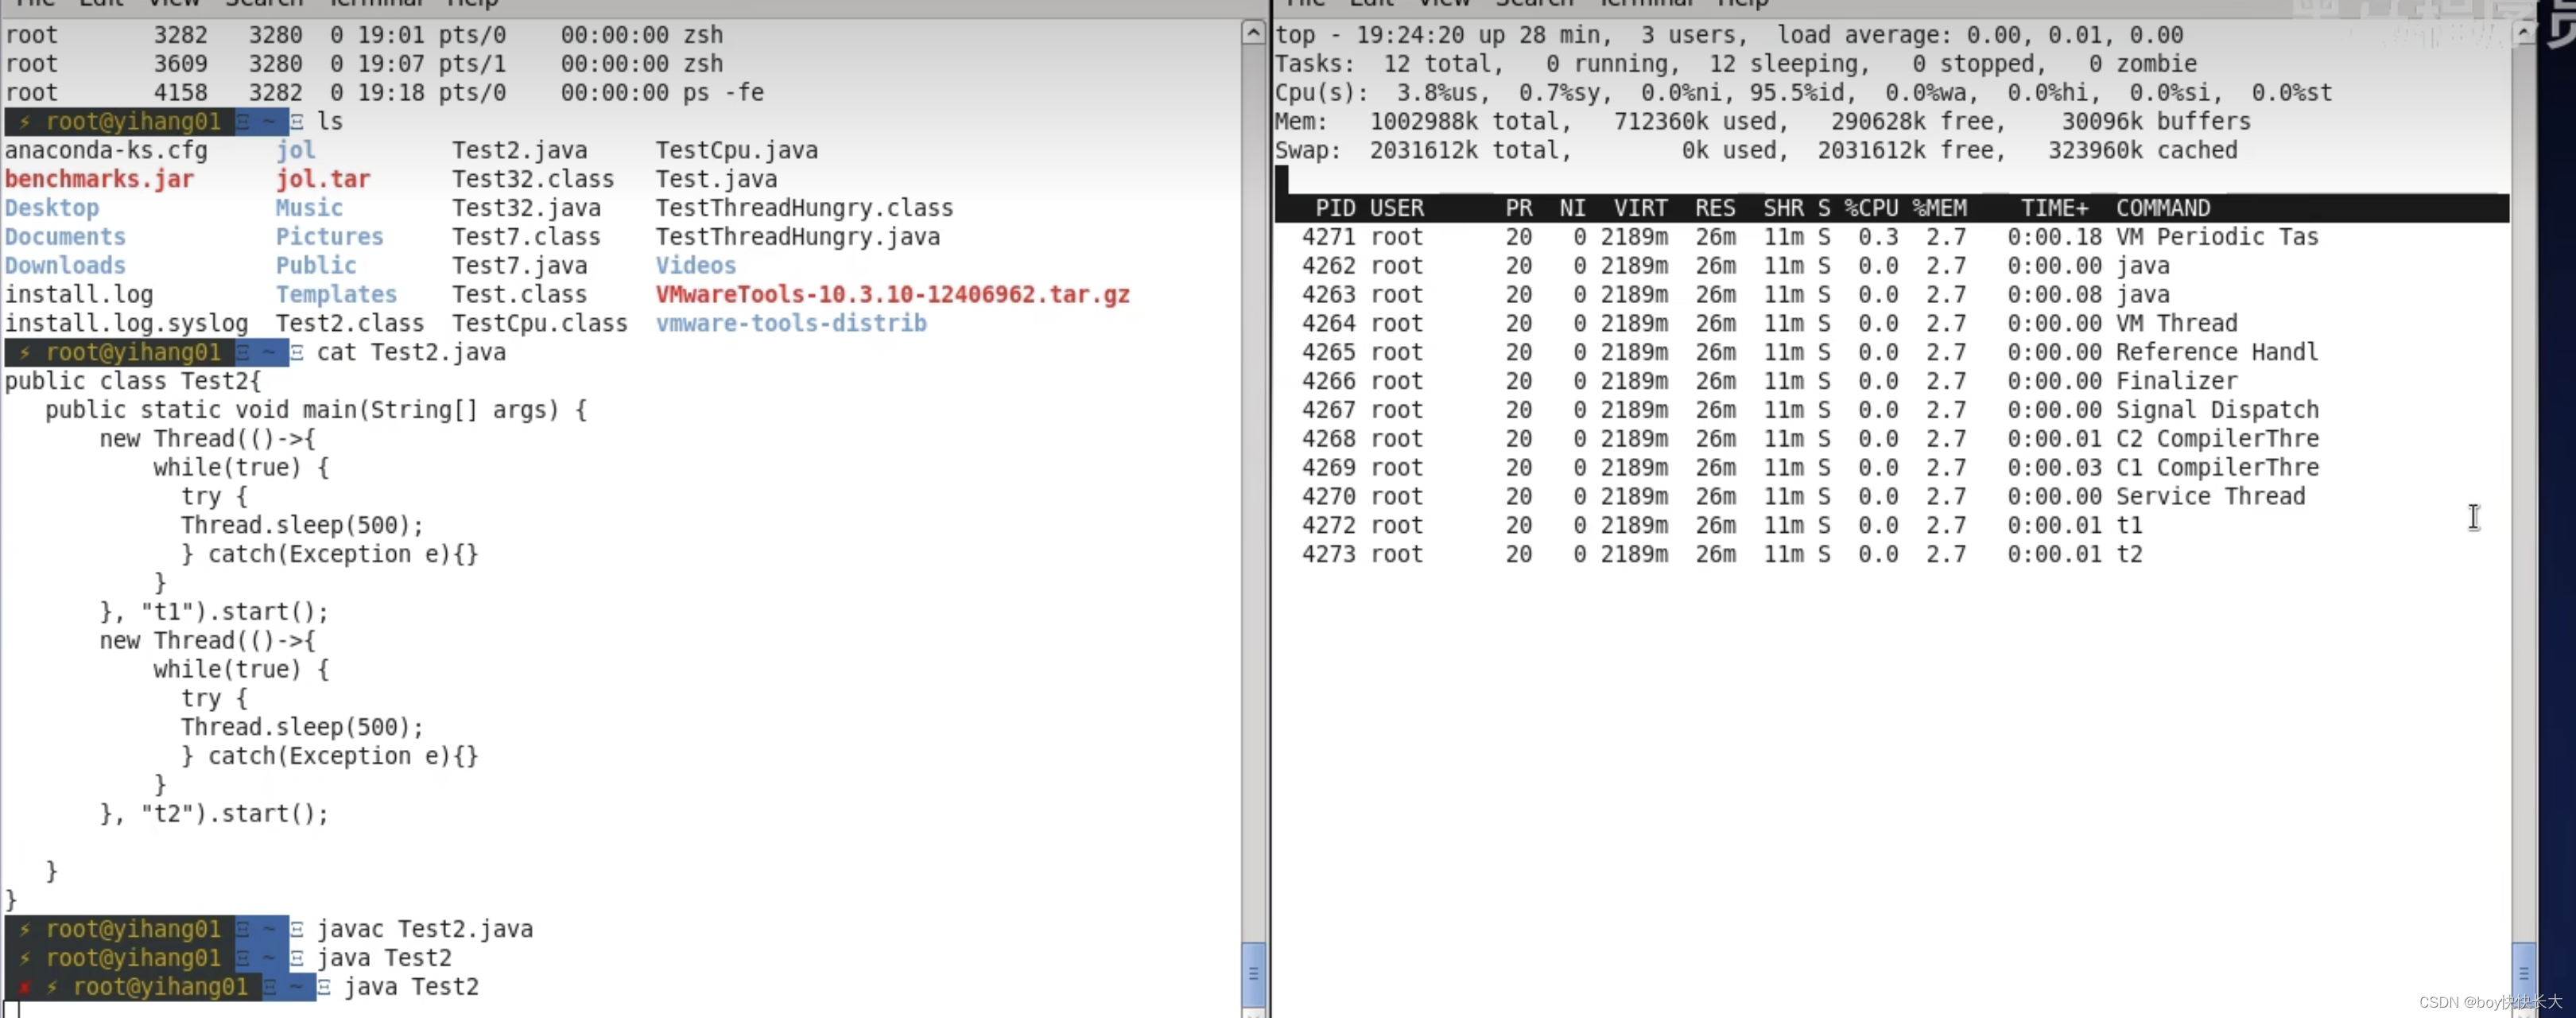This screenshot has width=2576, height=1018.
Task: Select VMwareTools-10.3.10-12406962.tar.gz file name
Action: click(x=893, y=295)
